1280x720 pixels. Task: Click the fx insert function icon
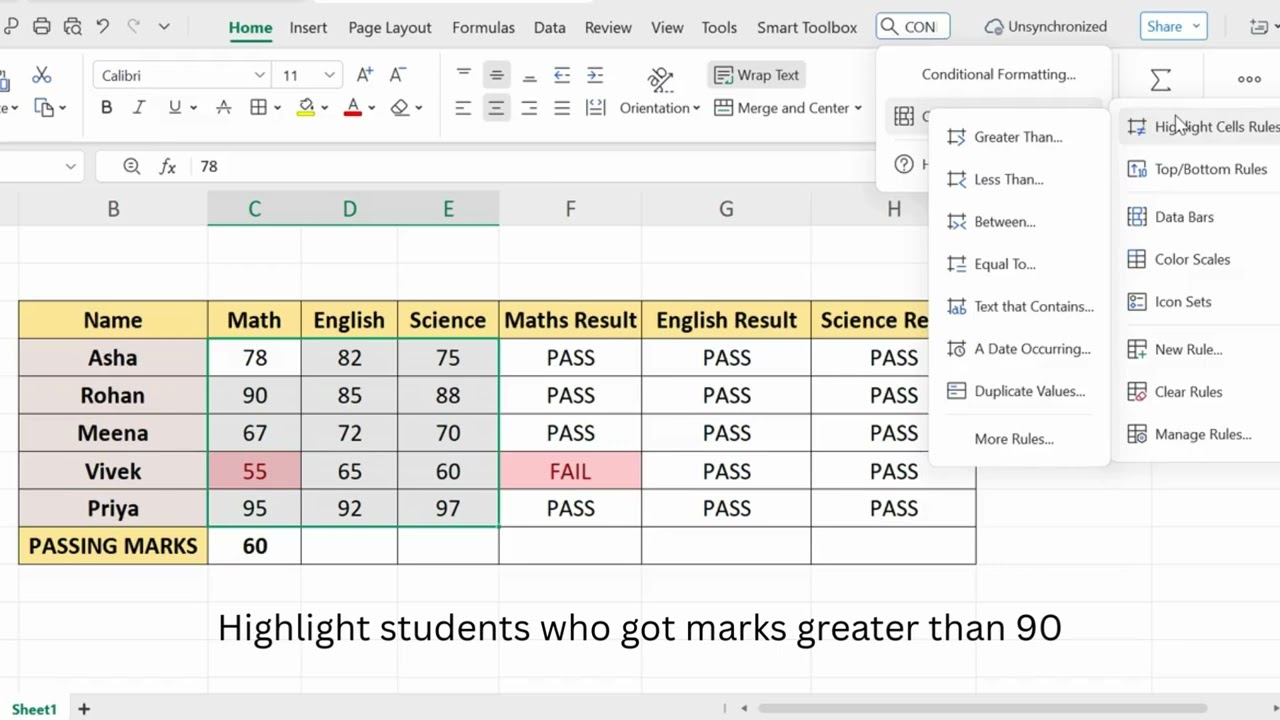coord(168,166)
